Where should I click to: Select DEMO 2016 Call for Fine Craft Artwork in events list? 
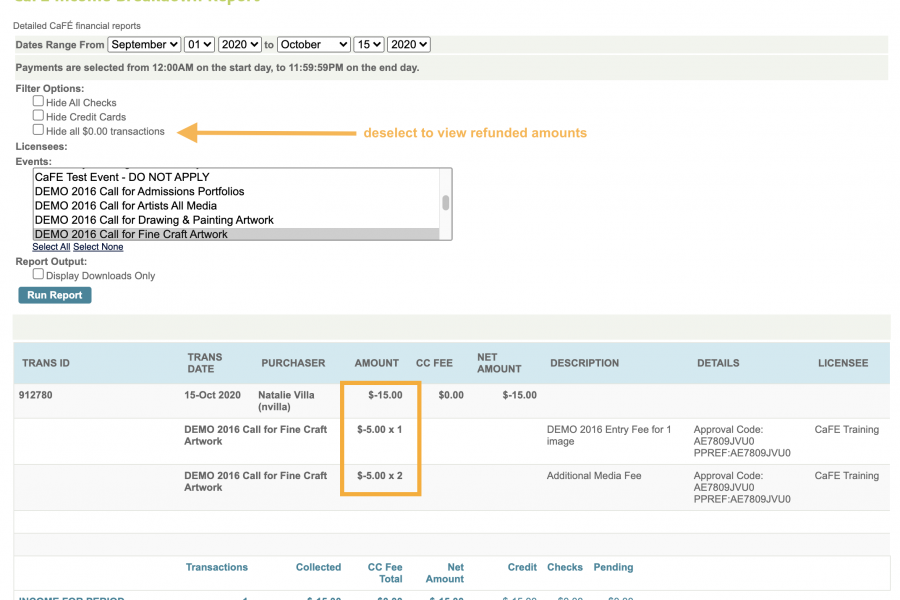coord(236,234)
